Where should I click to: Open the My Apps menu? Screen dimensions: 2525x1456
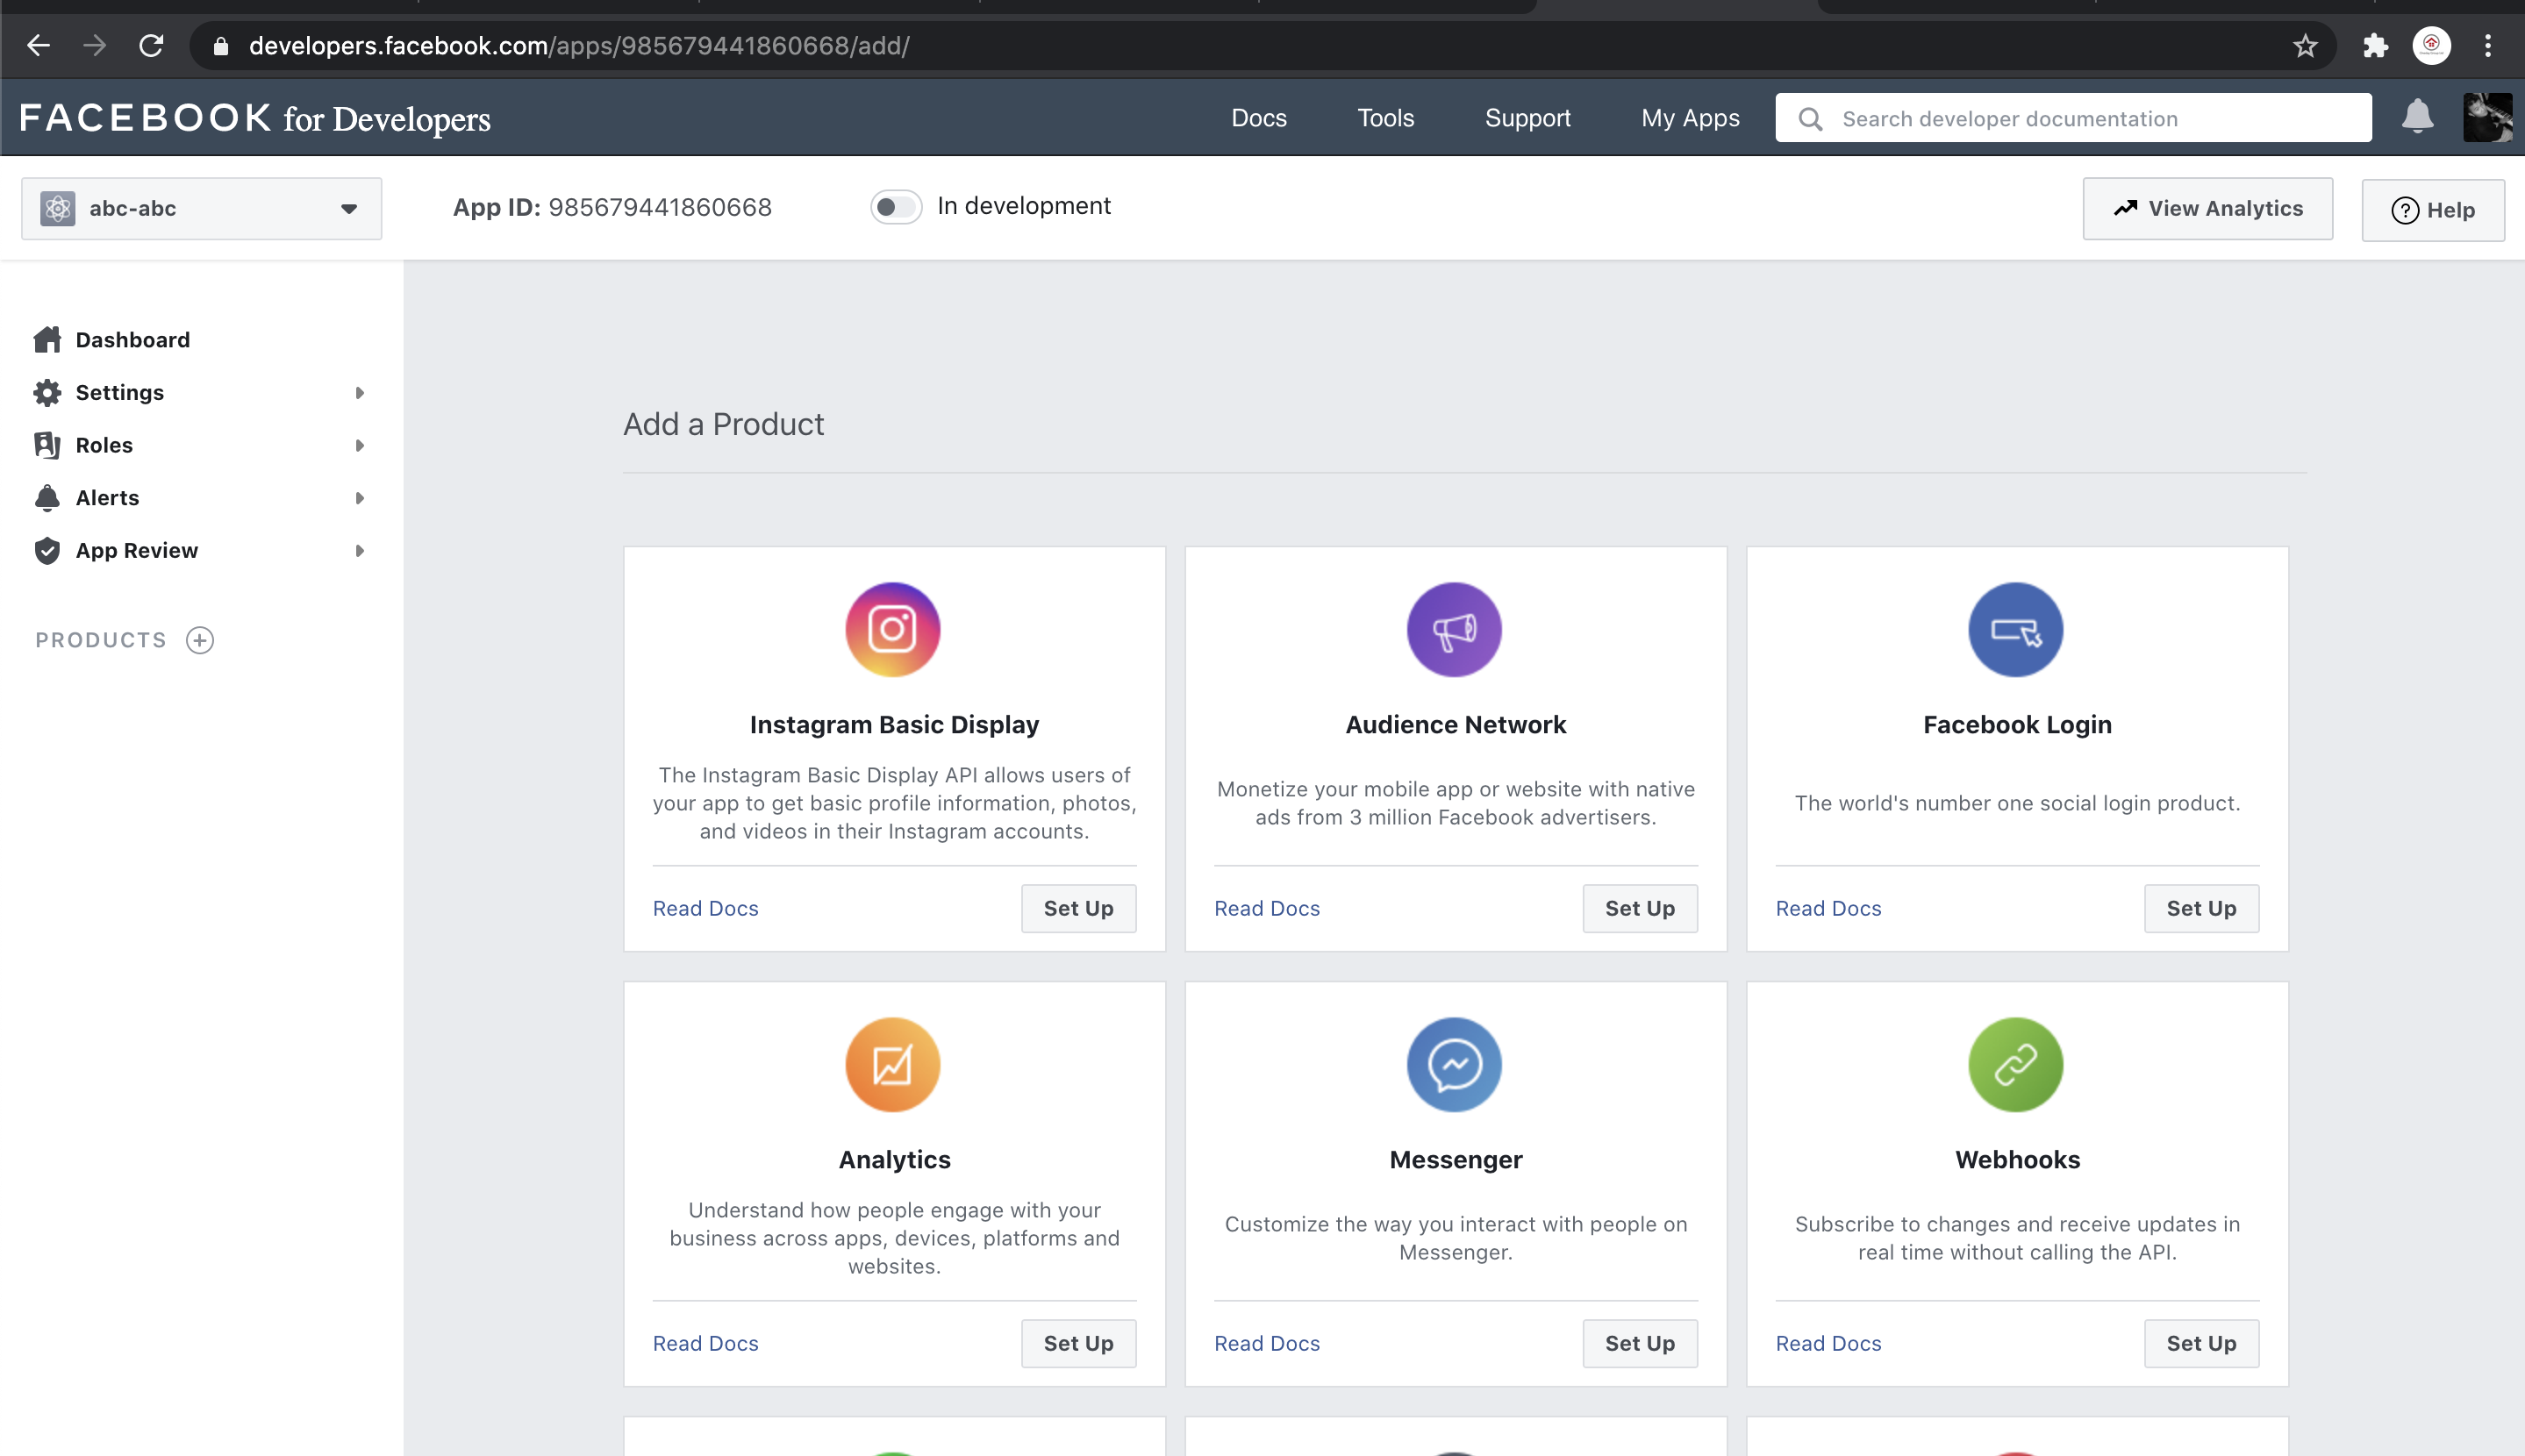[1690, 118]
